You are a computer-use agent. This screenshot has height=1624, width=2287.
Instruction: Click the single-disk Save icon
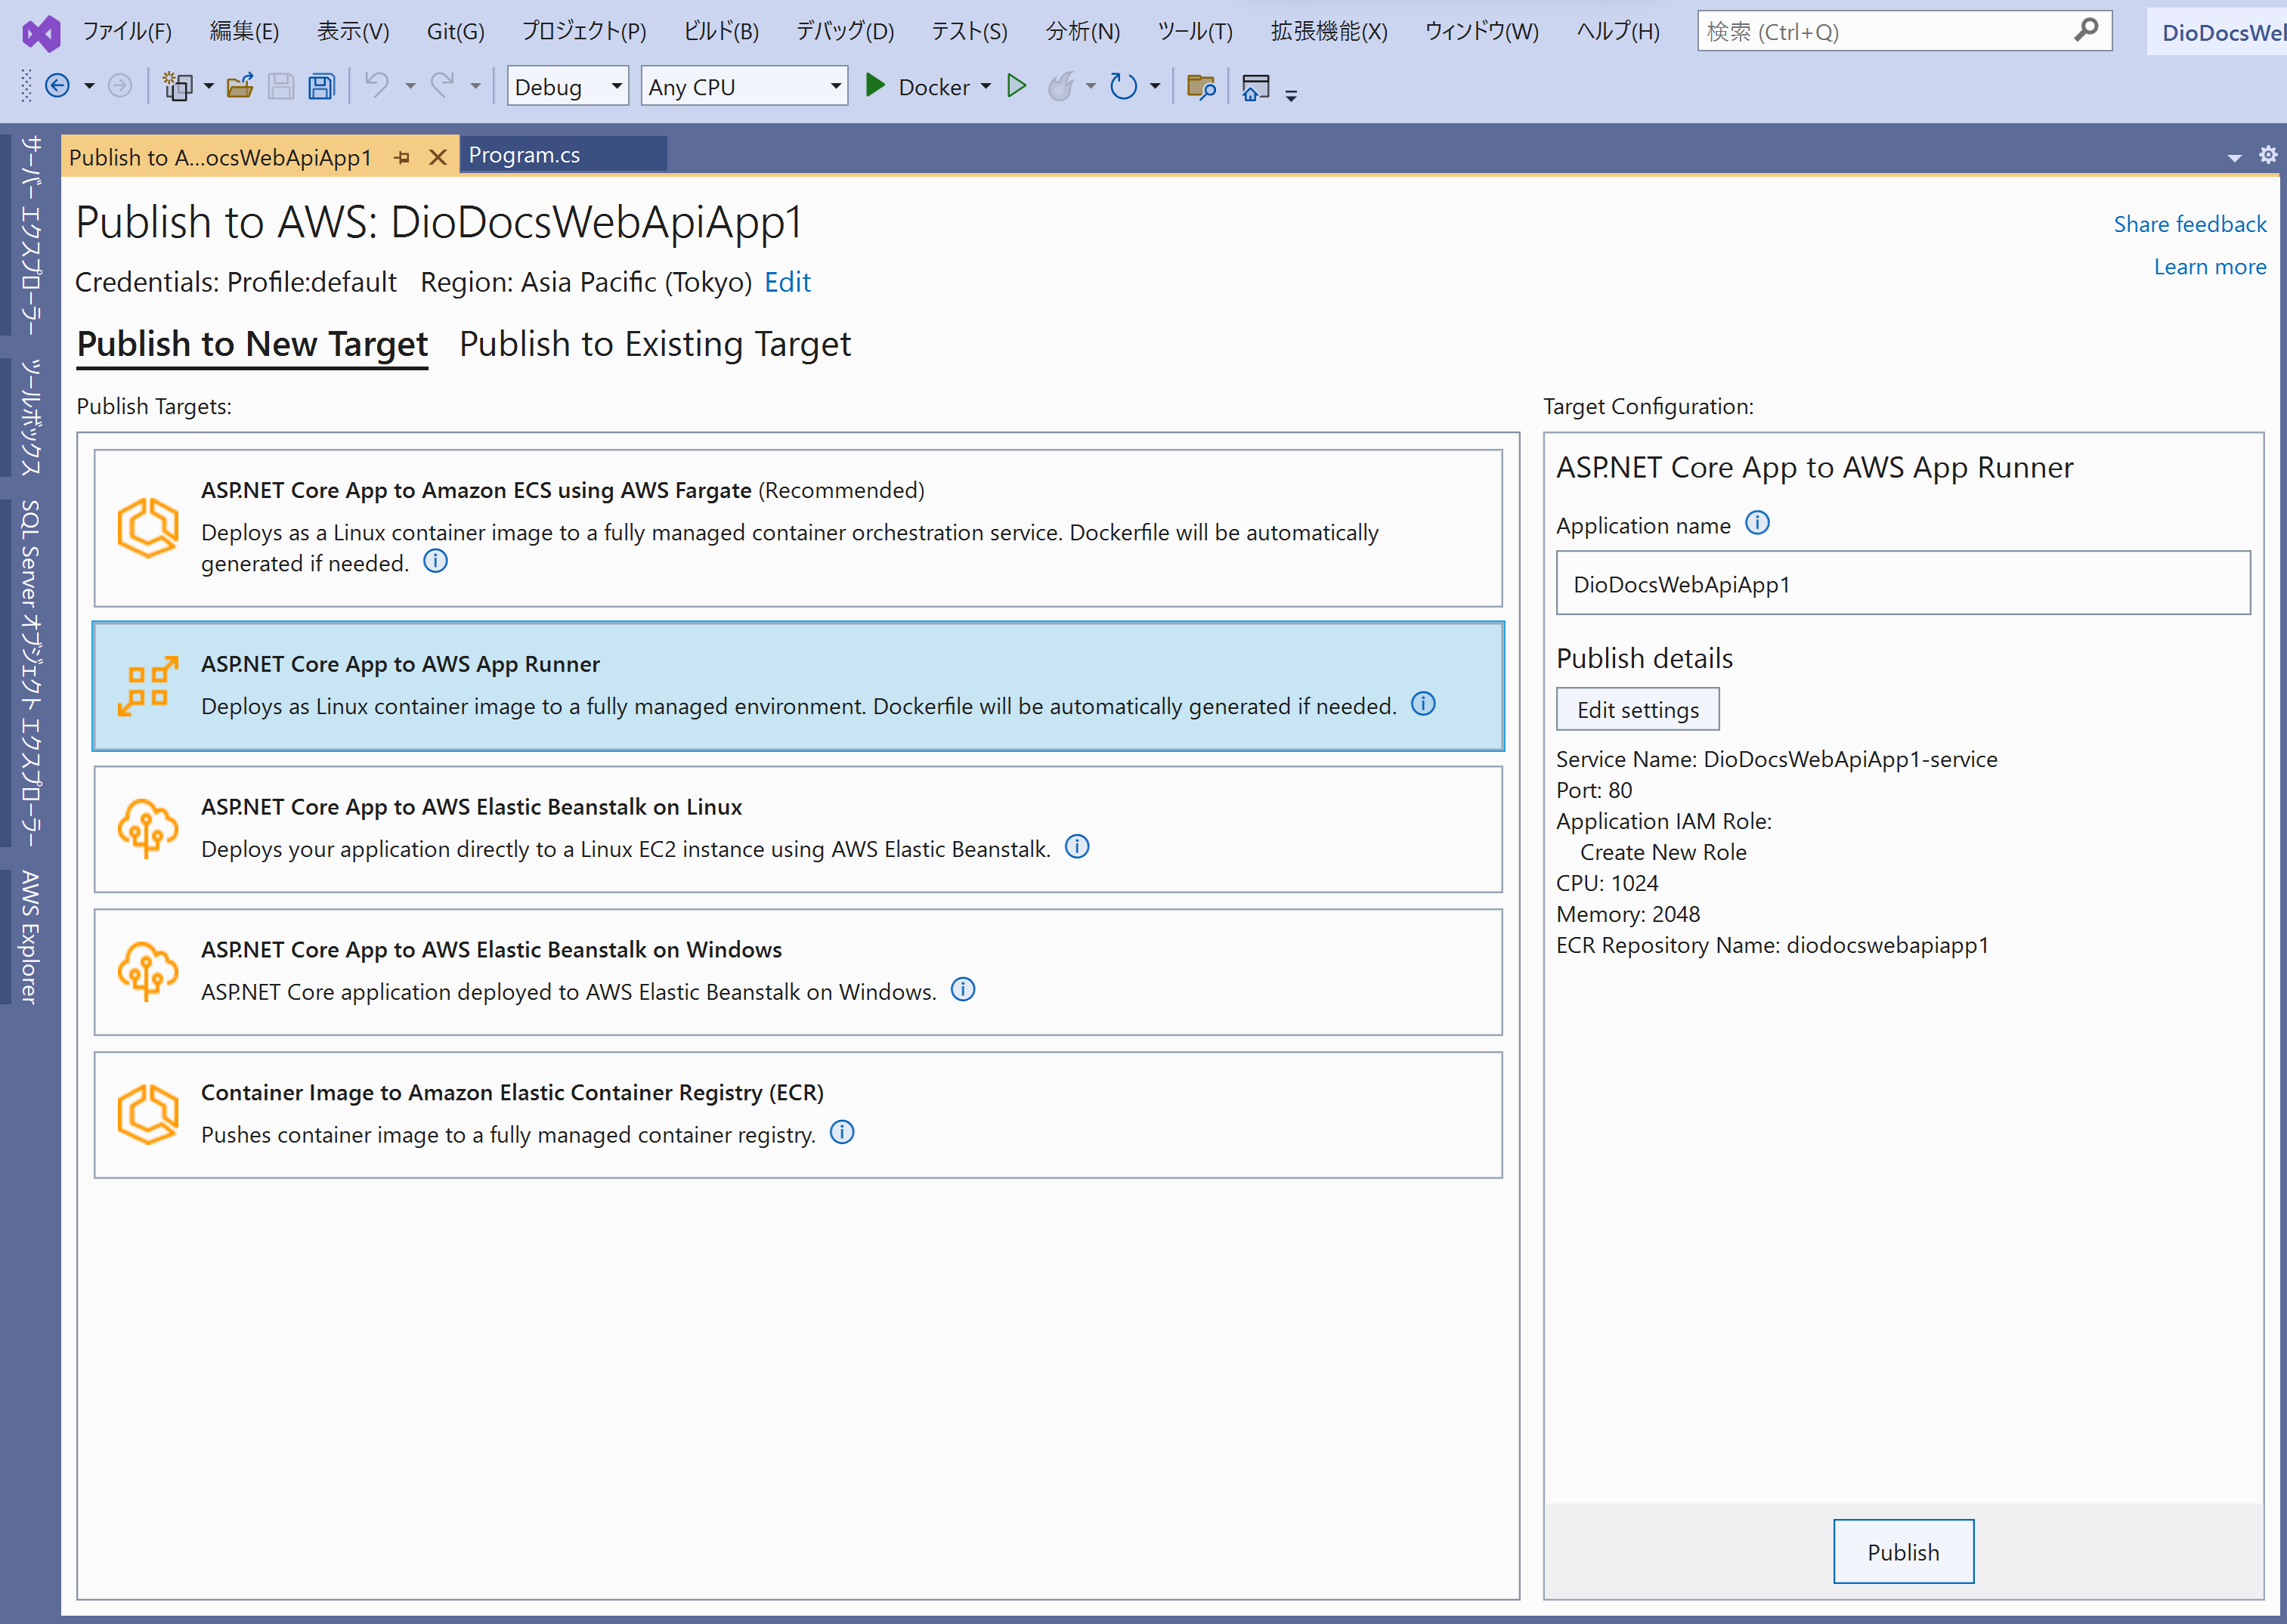[x=281, y=87]
